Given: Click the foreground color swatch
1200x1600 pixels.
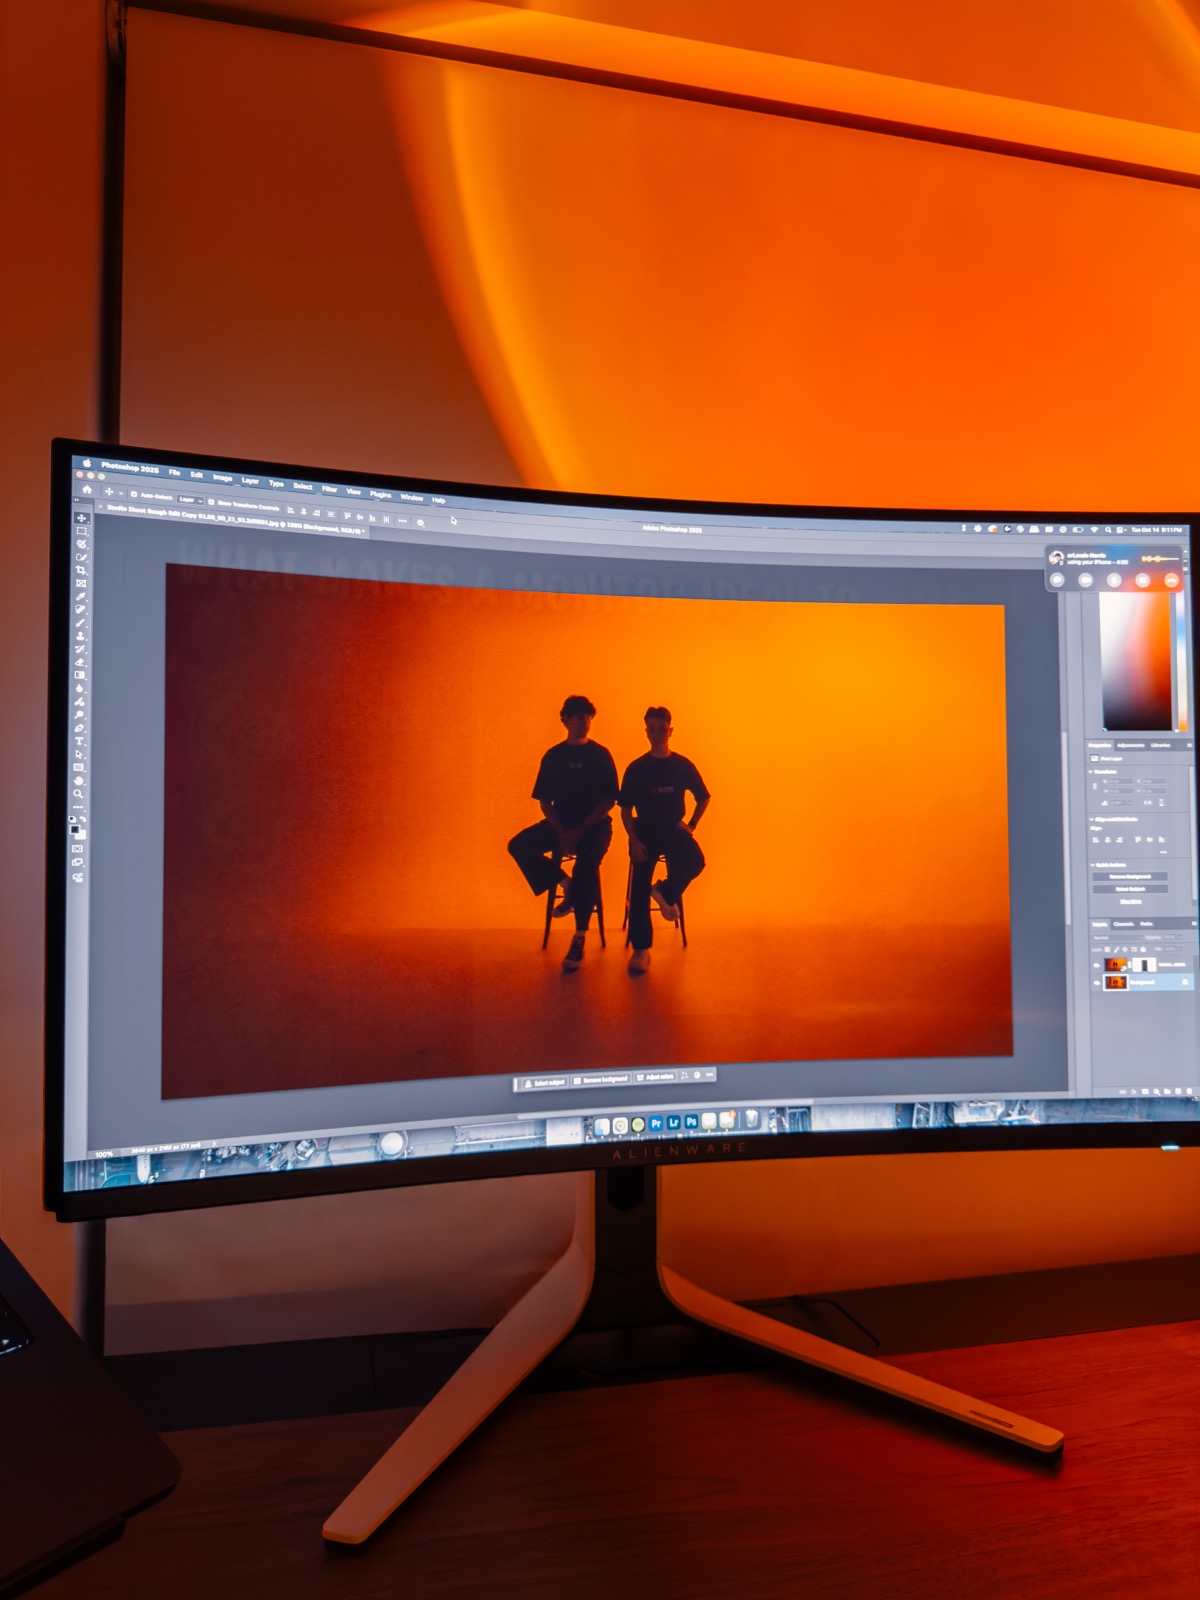Looking at the screenshot, I should 74,829.
